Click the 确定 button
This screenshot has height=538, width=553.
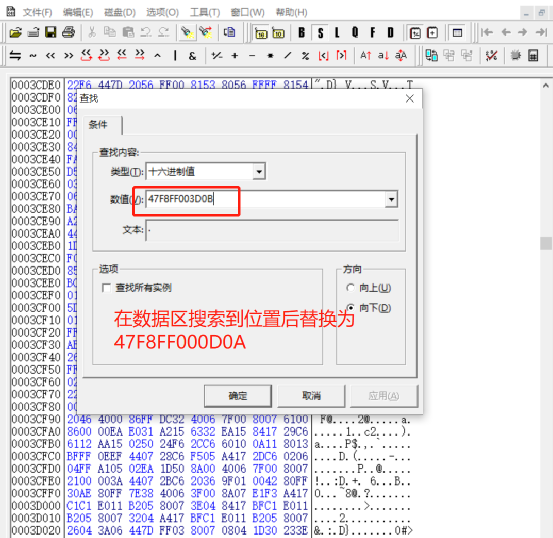[238, 396]
